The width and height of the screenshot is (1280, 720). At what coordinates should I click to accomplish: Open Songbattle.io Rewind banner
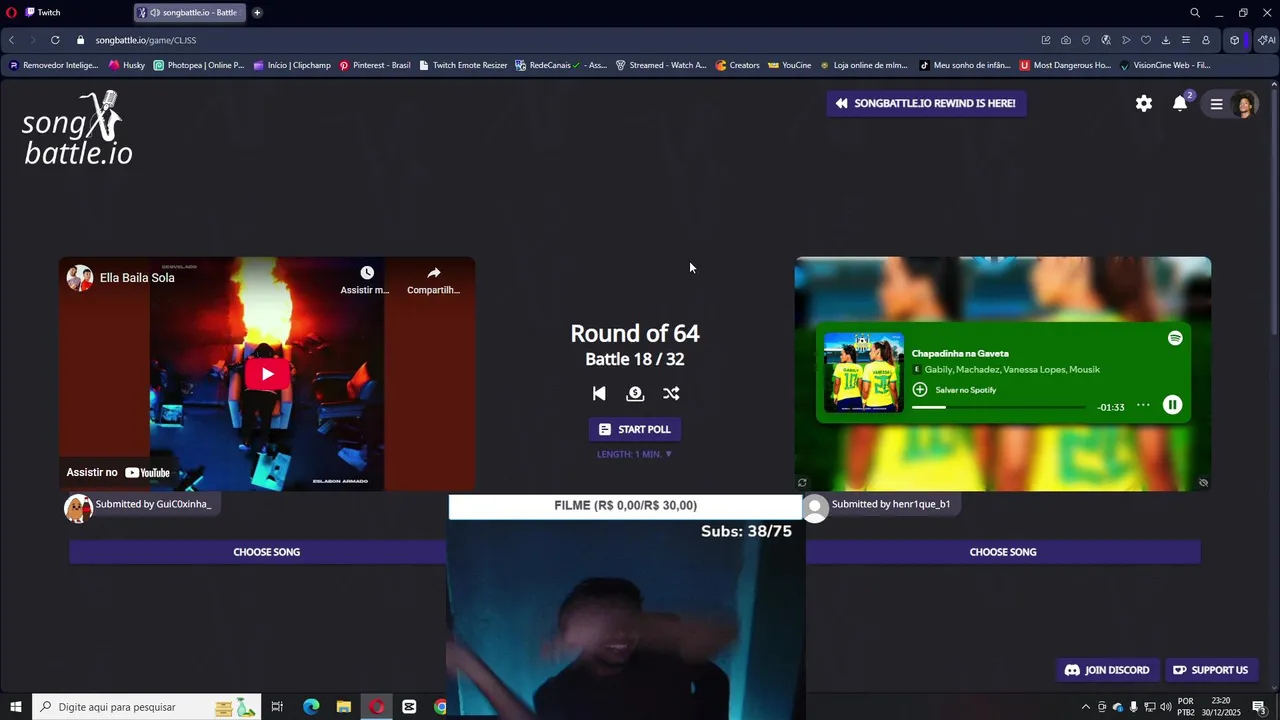pyautogui.click(x=926, y=103)
